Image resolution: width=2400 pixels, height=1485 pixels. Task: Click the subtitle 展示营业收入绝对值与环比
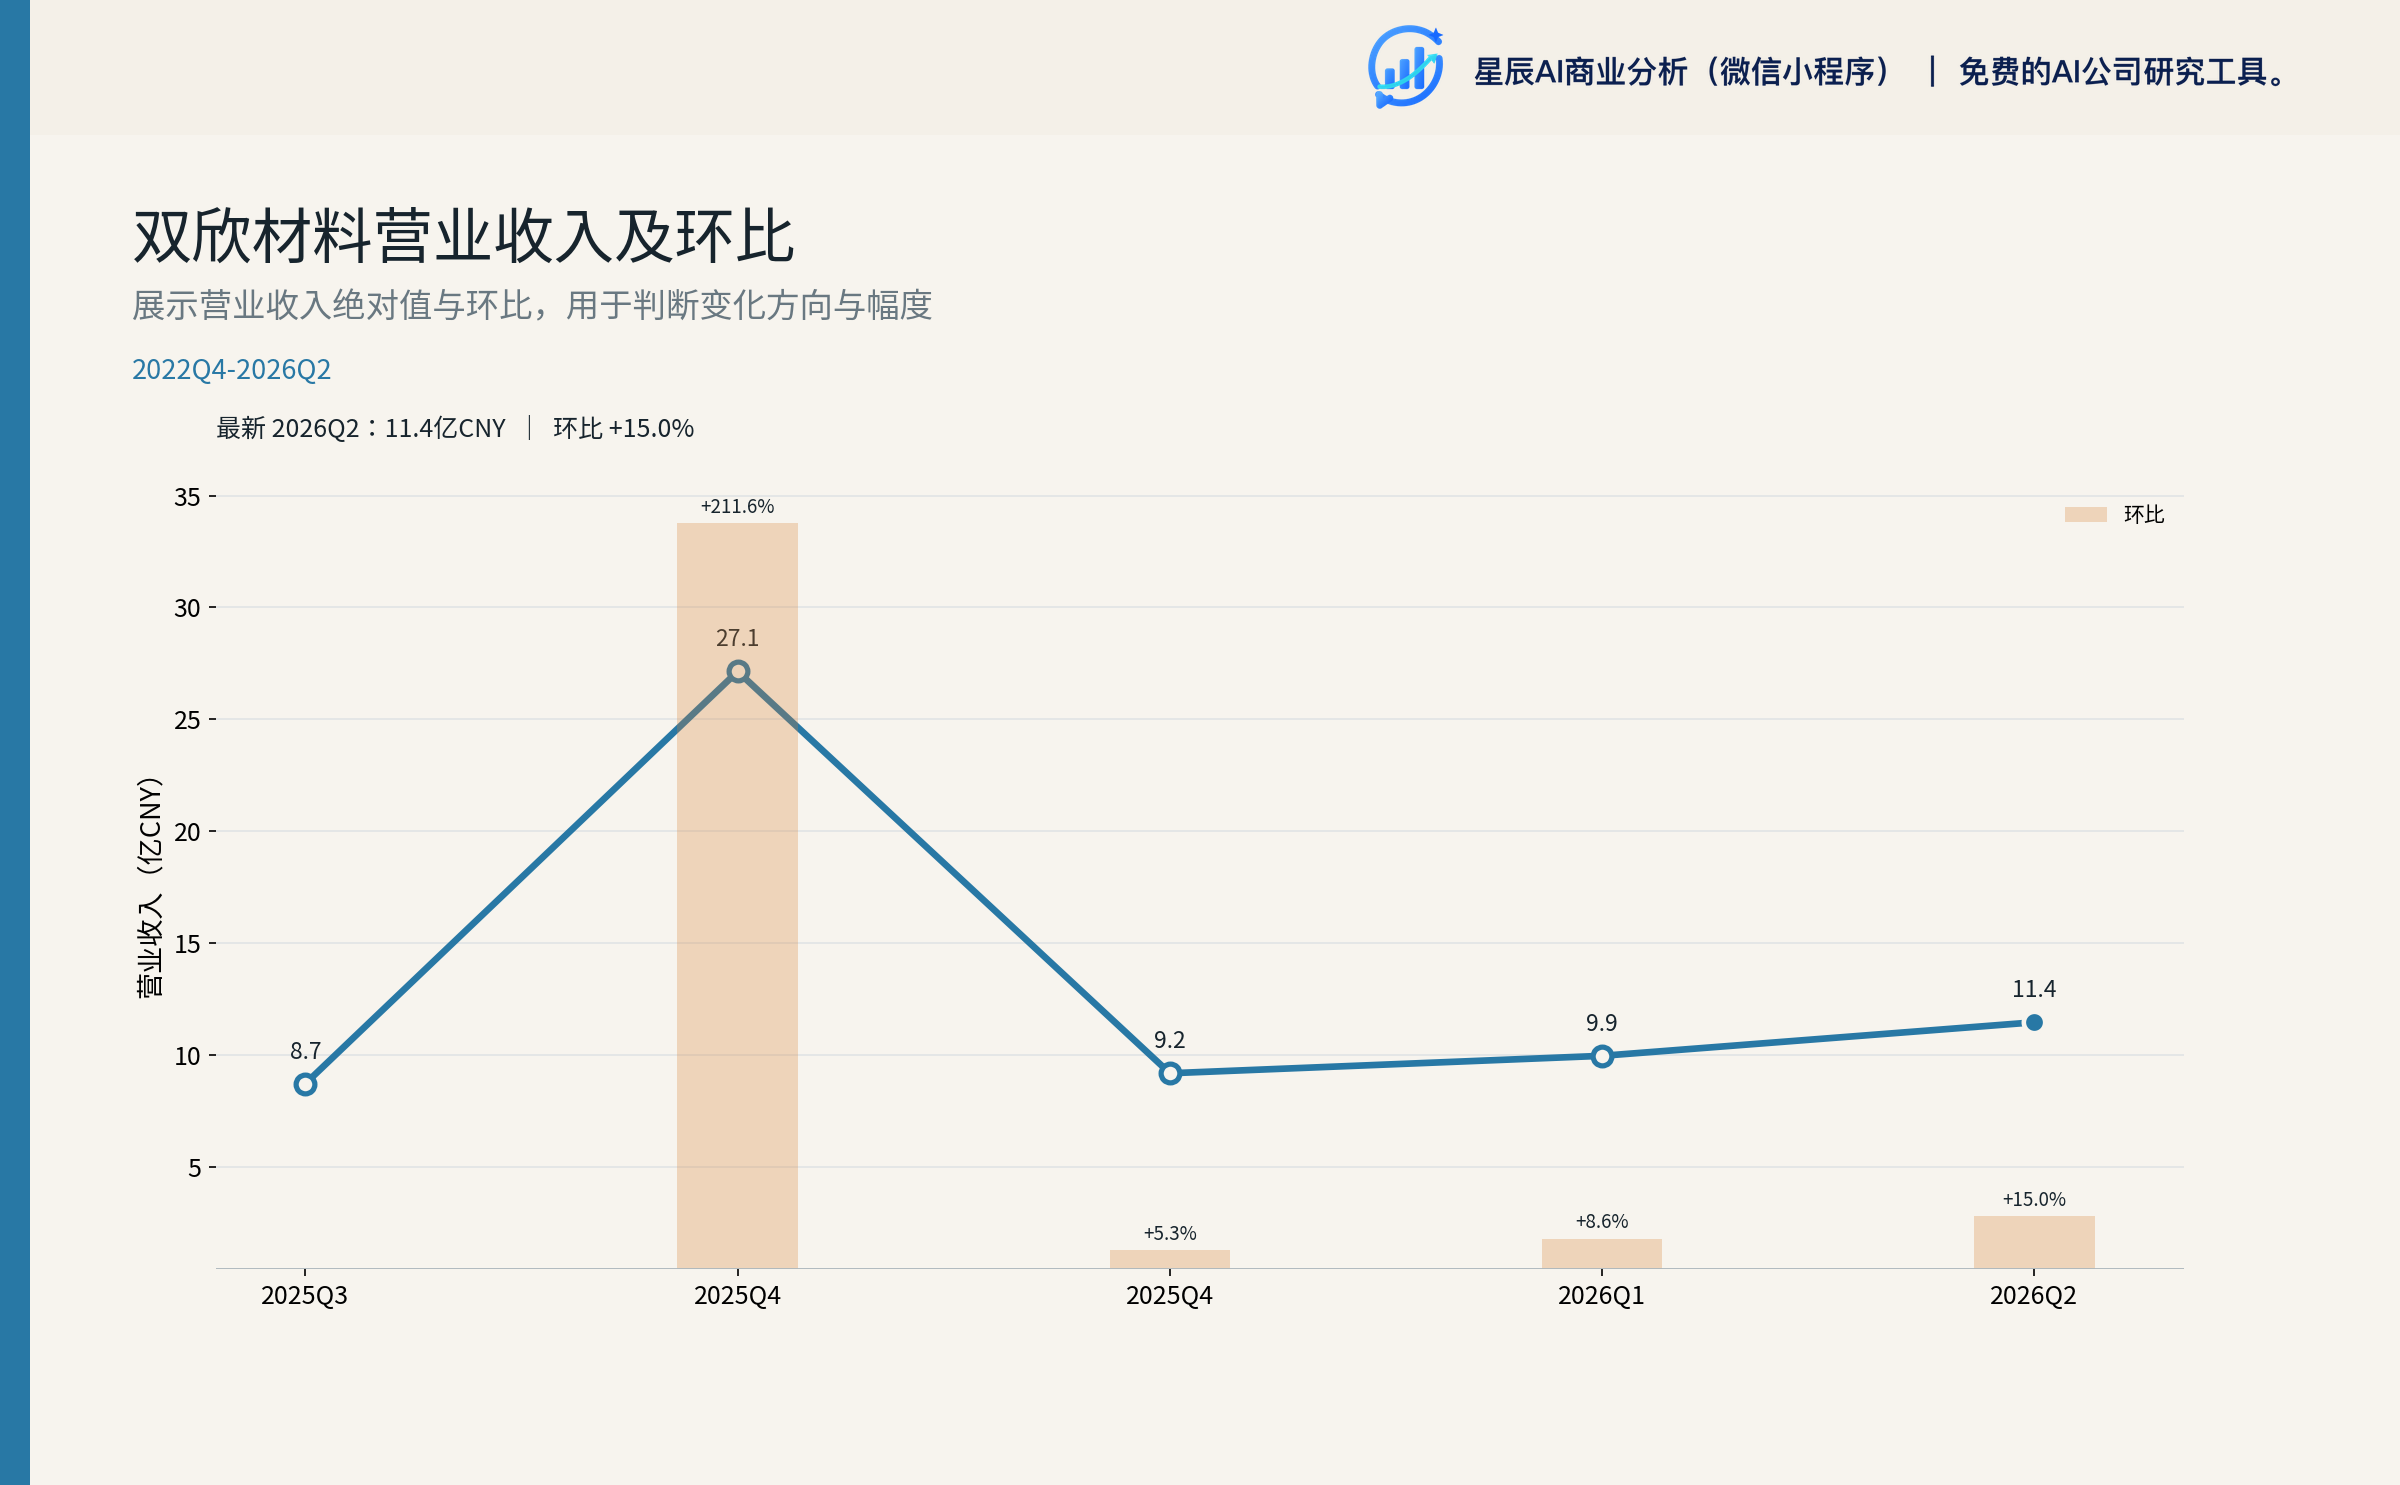(x=331, y=305)
